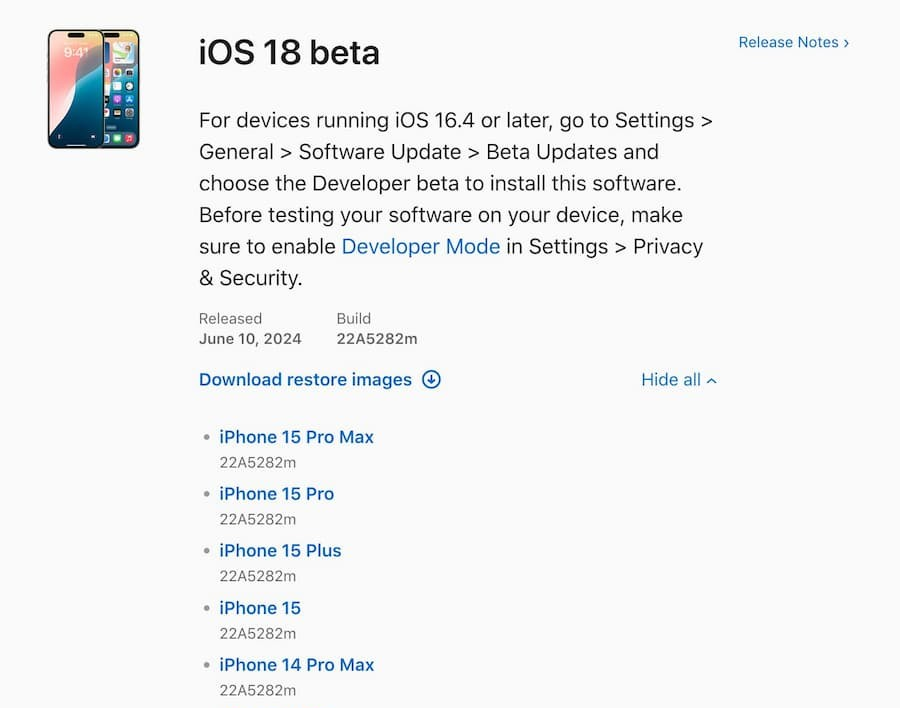Download iPhone 15 Pro Max restore image
This screenshot has width=900, height=708.
coord(296,437)
